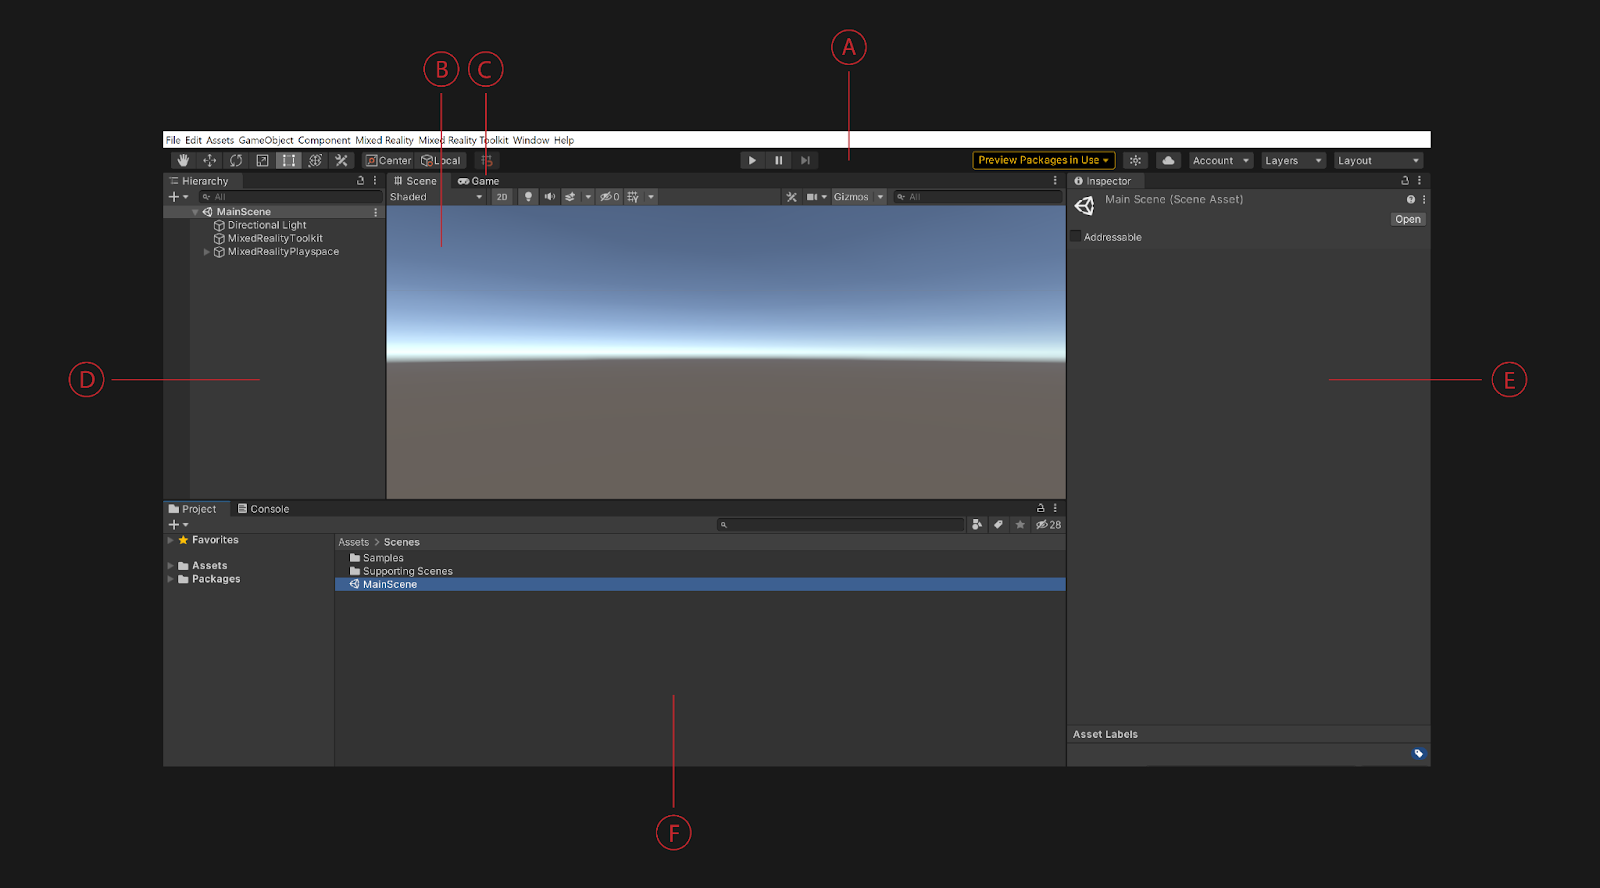
Task: Open the Collaborate services icon
Action: click(1135, 160)
